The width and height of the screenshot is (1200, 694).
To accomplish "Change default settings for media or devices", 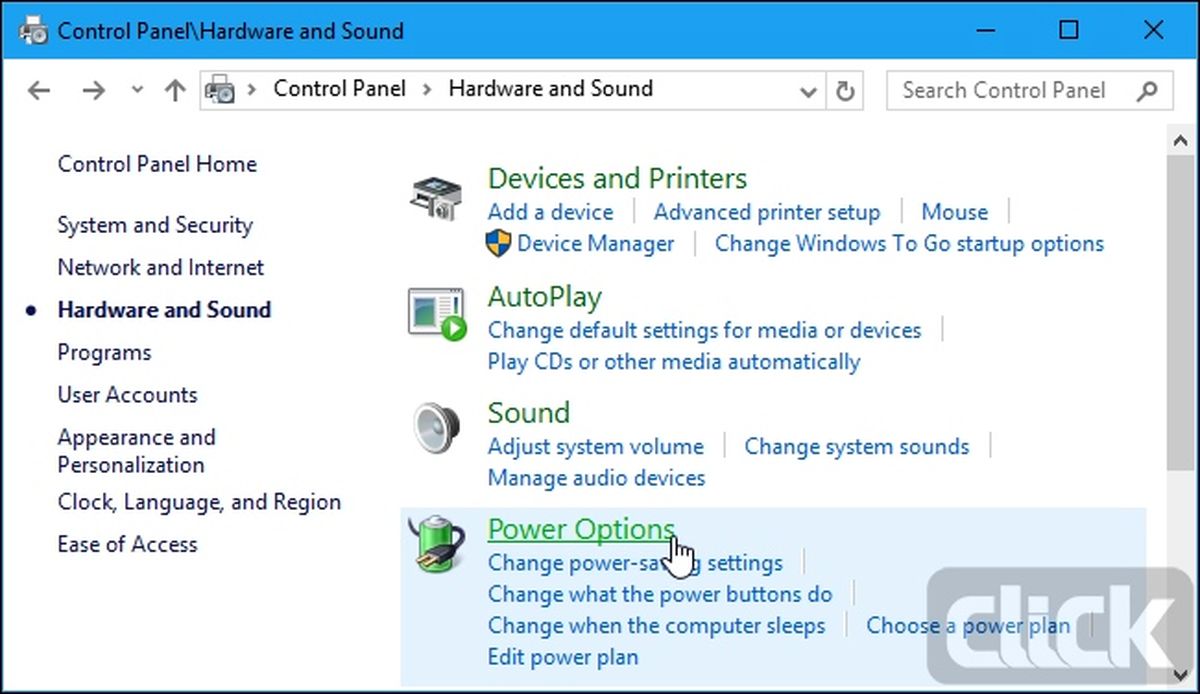I will pos(704,330).
